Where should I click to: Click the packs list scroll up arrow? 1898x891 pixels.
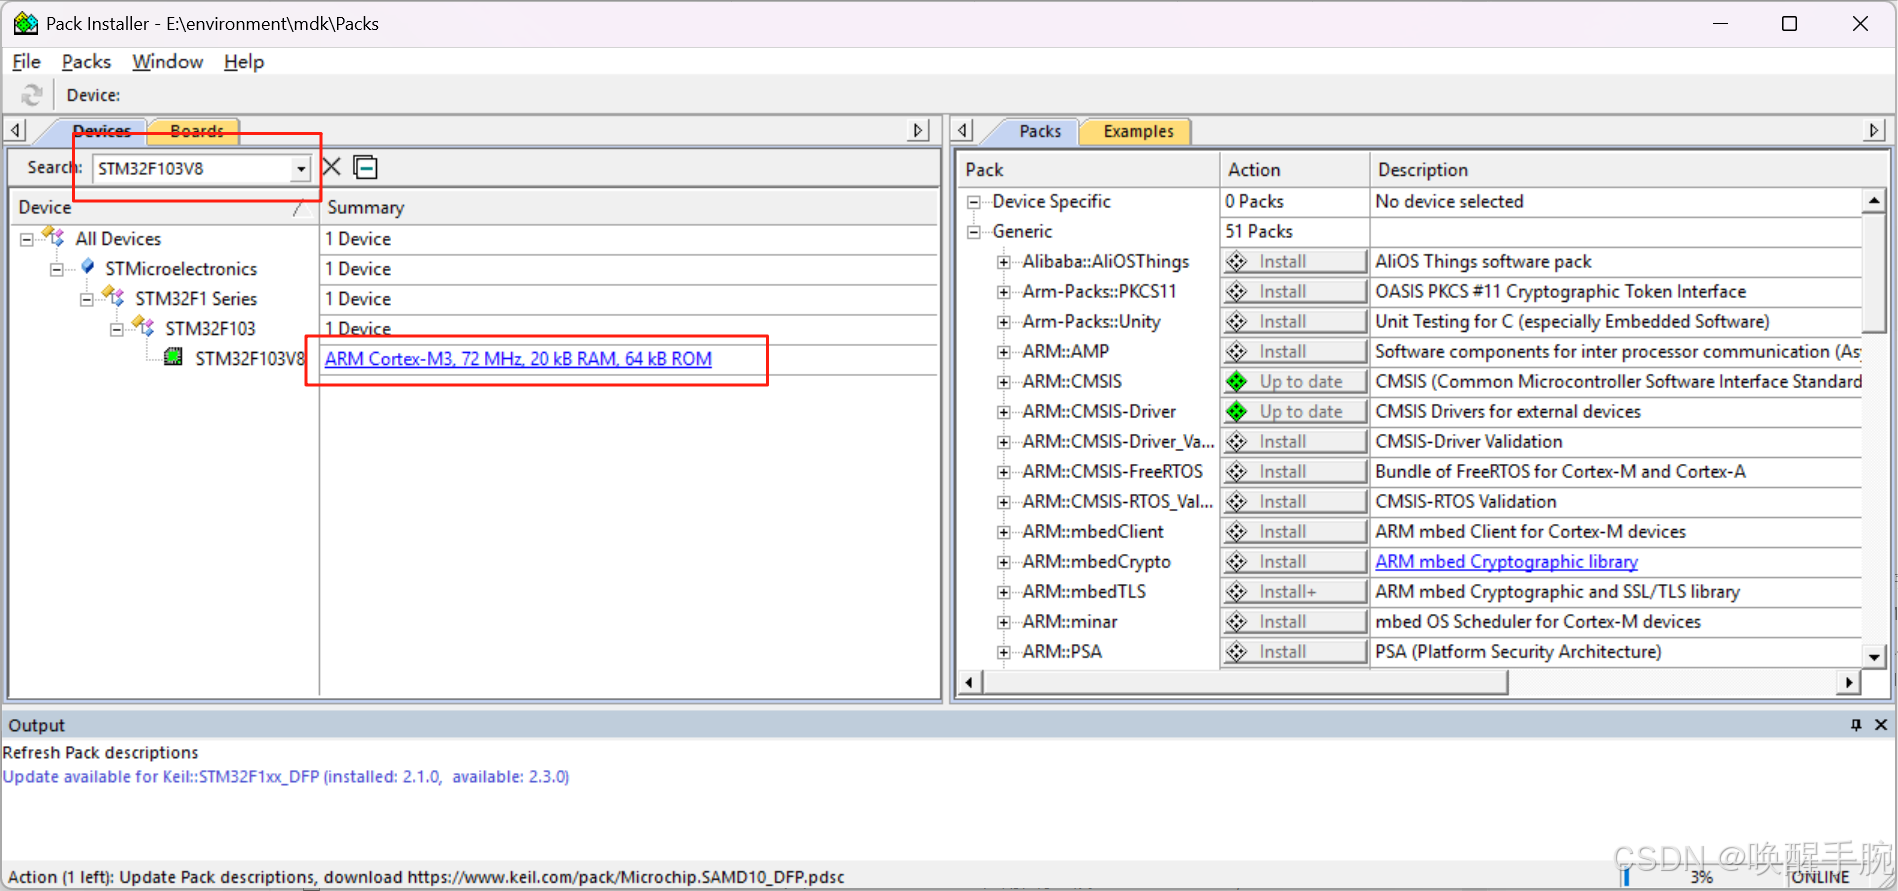coord(1875,201)
